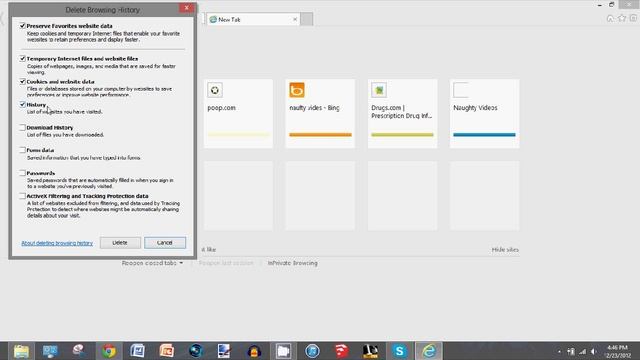Open iTunes from the taskbar
Screen dimensions: 640x360
coord(312,351)
